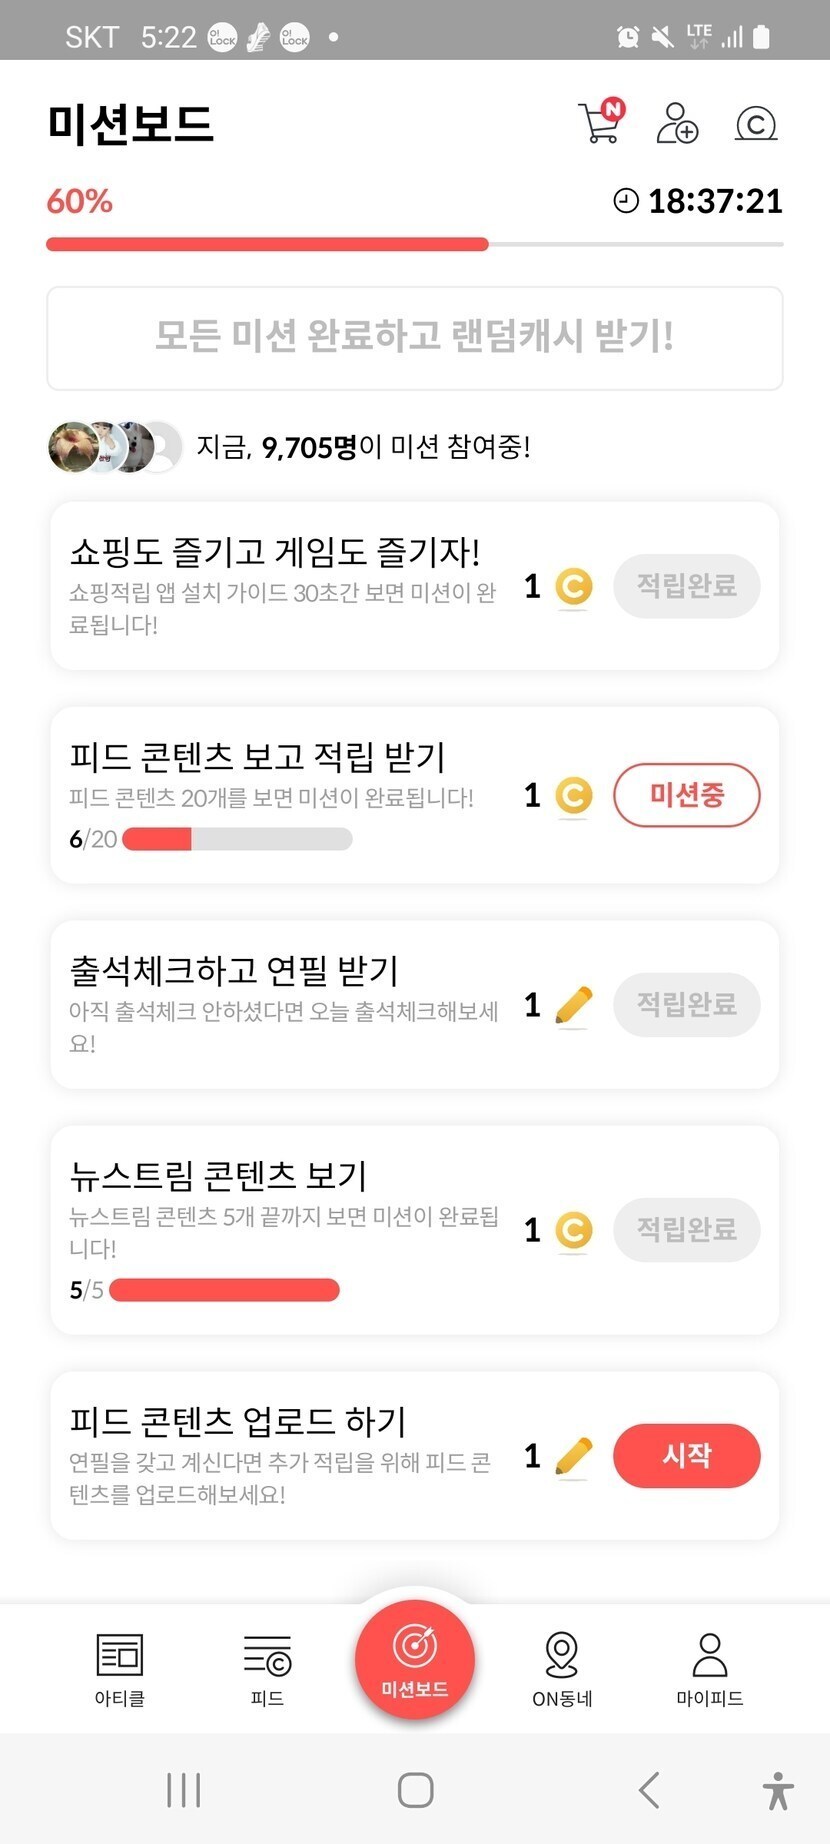Open the ON동네 location tab
830x1844 pixels.
pyautogui.click(x=562, y=1669)
